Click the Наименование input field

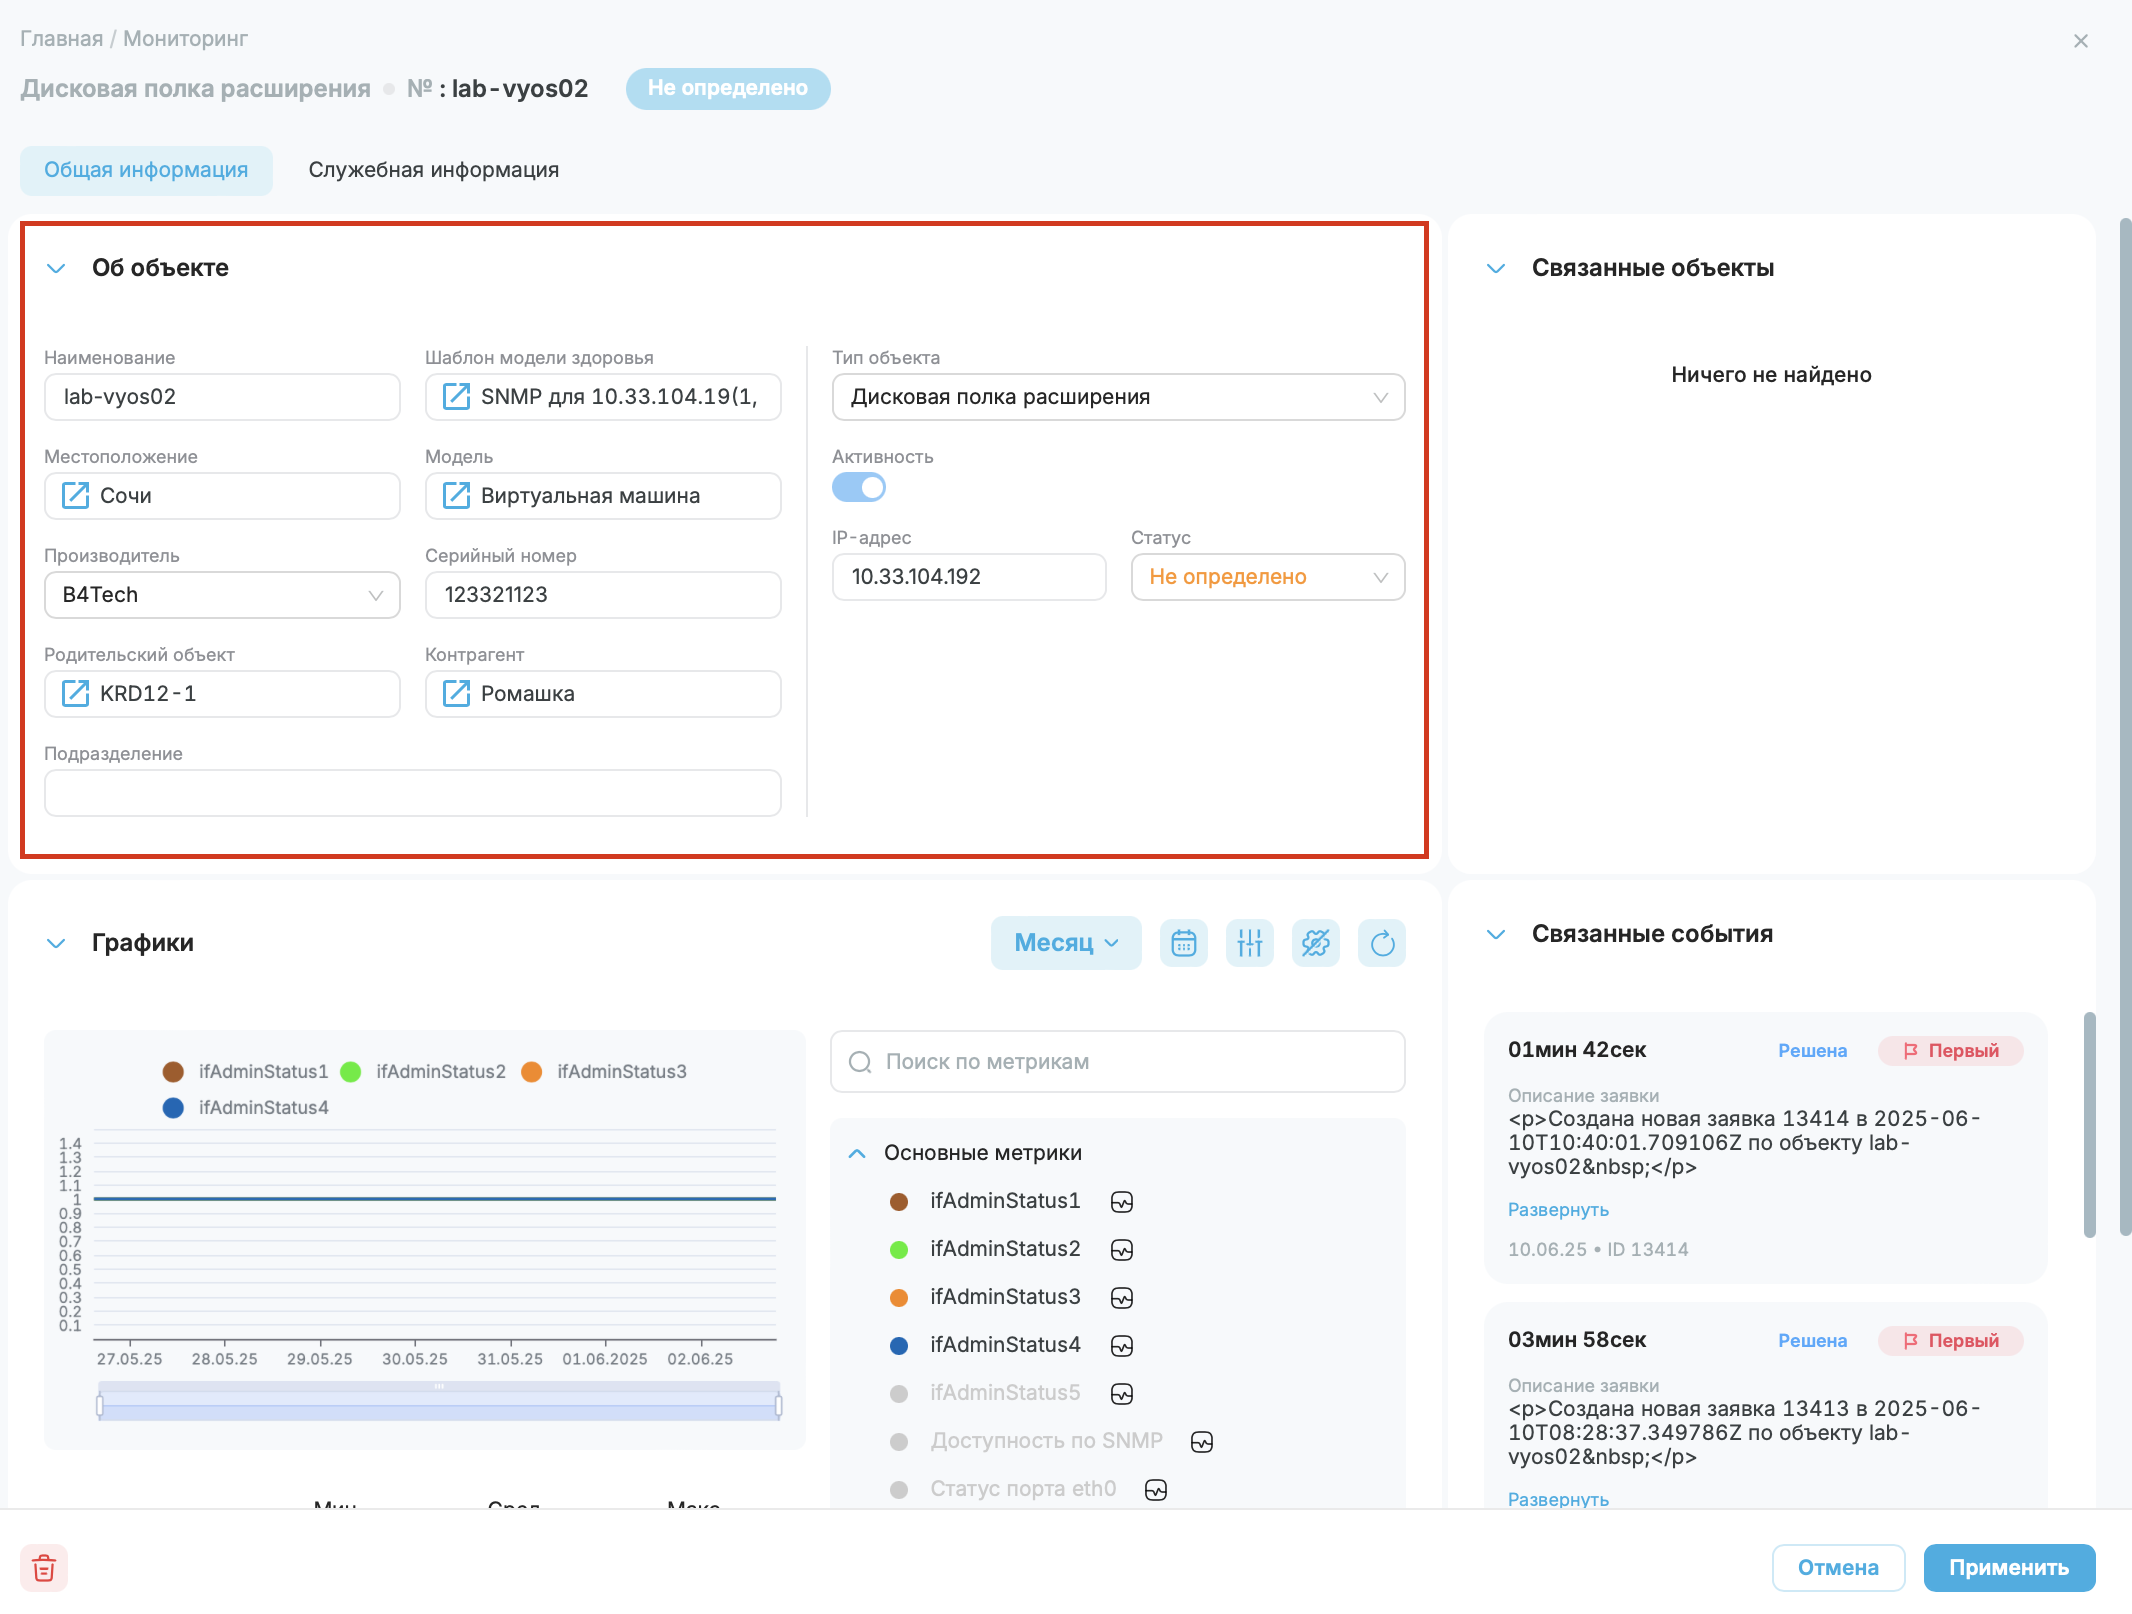point(222,397)
